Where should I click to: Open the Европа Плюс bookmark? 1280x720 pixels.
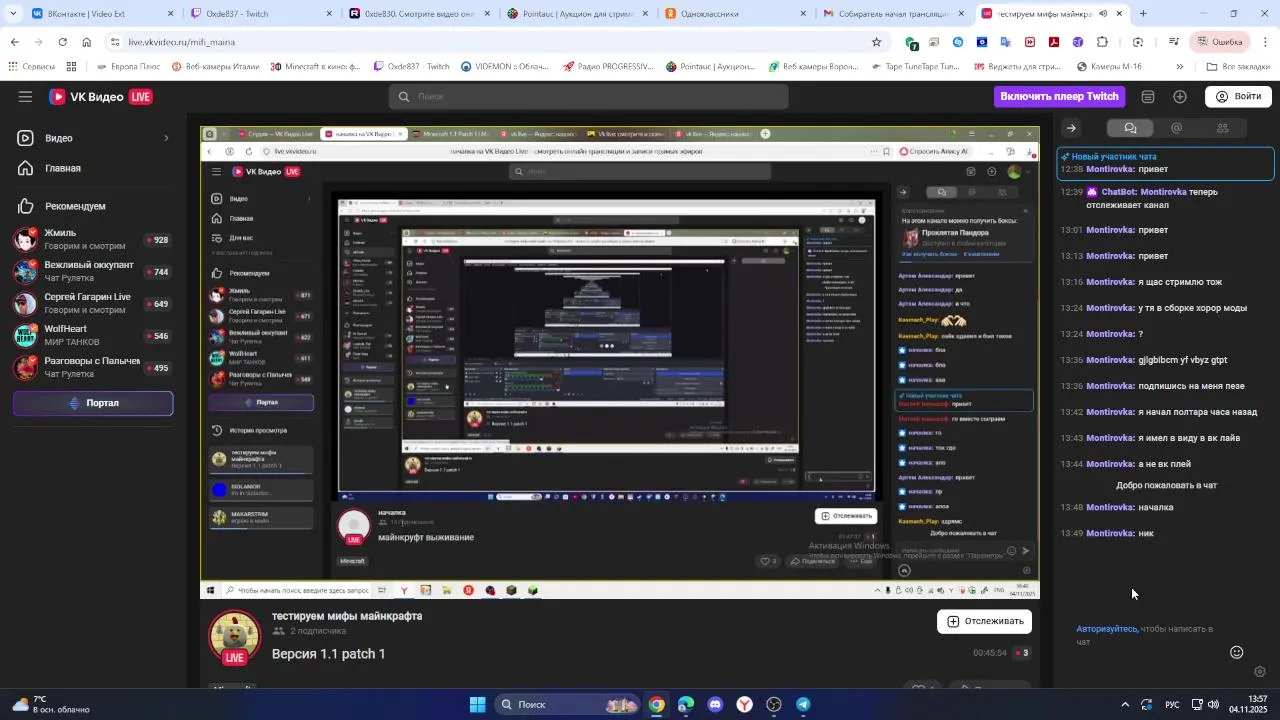[x=128, y=67]
